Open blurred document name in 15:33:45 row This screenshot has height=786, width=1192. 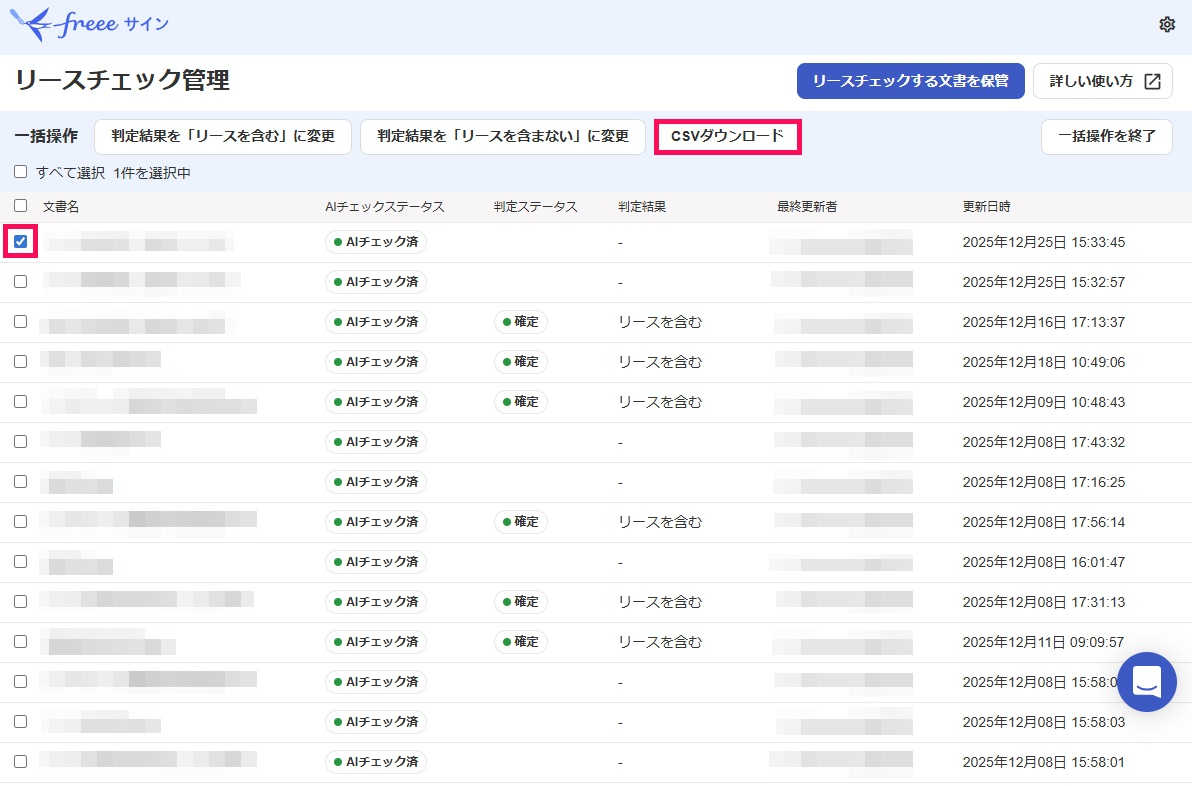138,243
